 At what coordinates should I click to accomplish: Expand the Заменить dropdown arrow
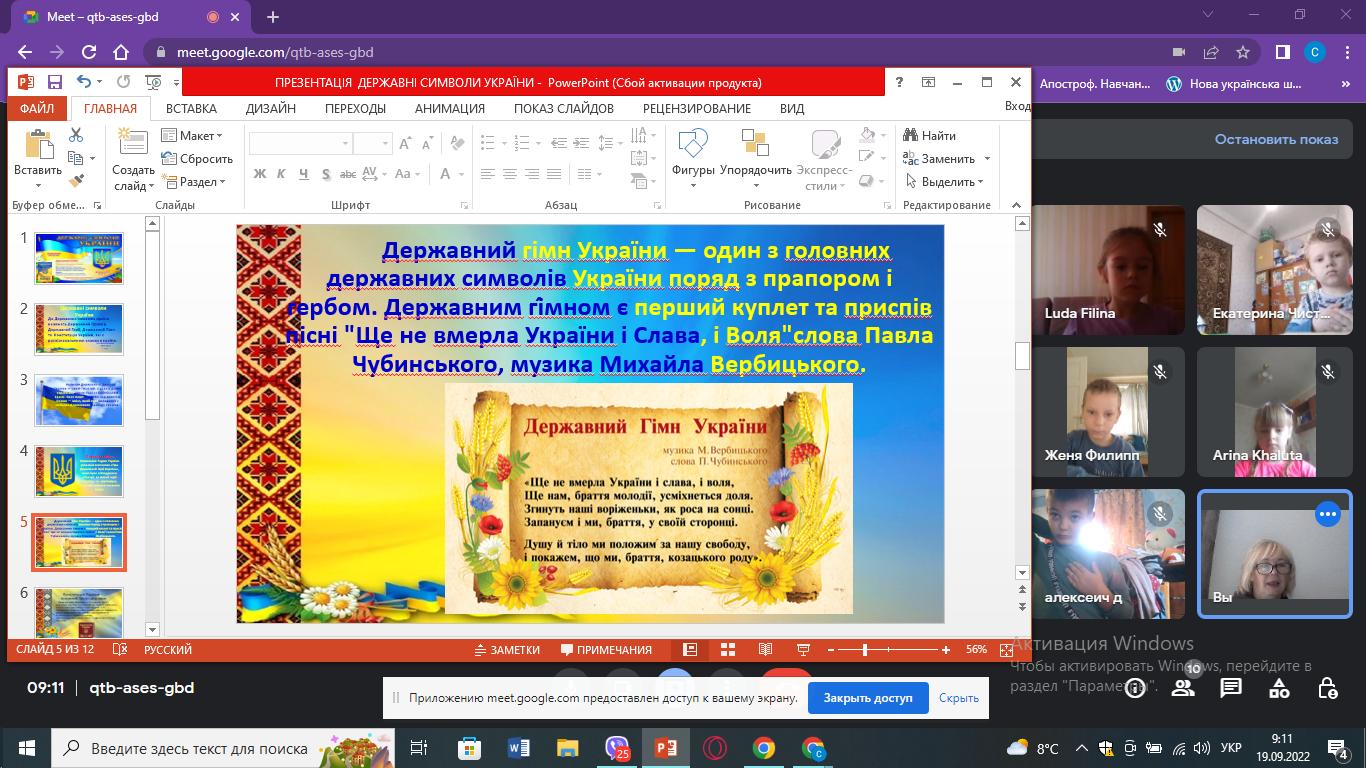coord(987,158)
